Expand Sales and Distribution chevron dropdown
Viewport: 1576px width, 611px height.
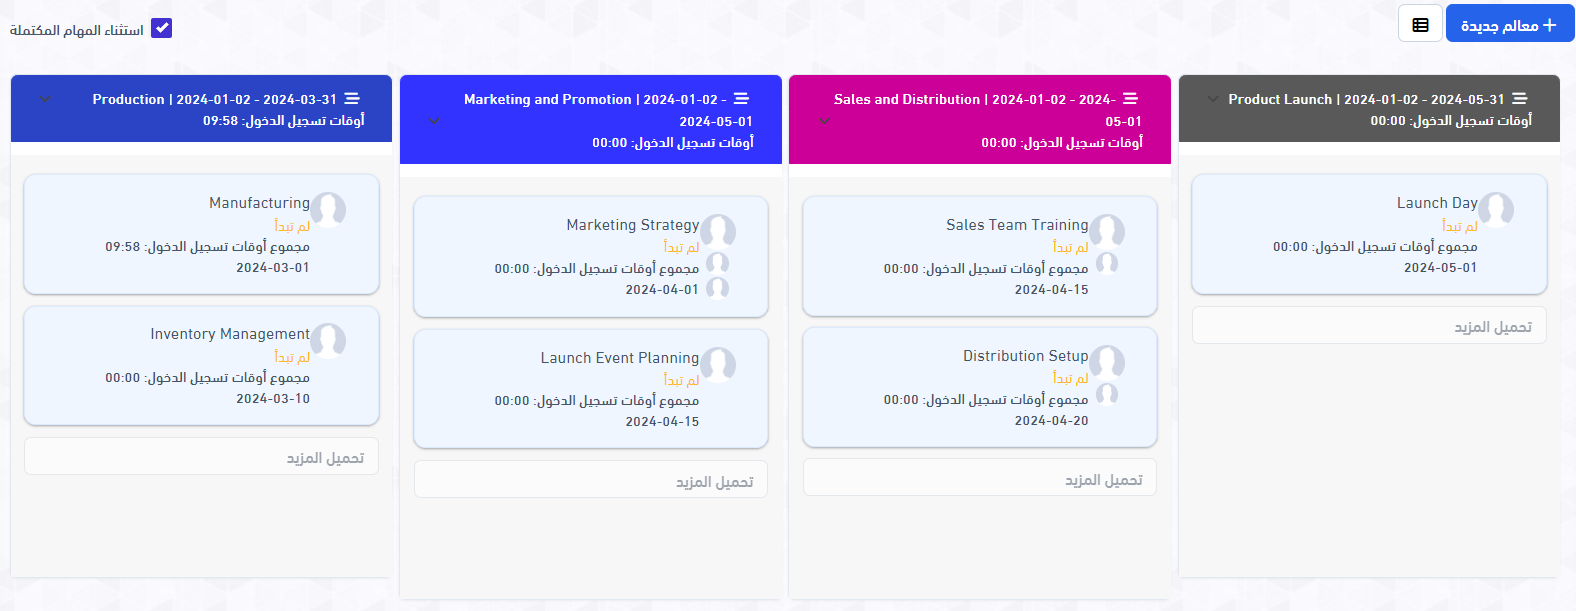pos(823,121)
